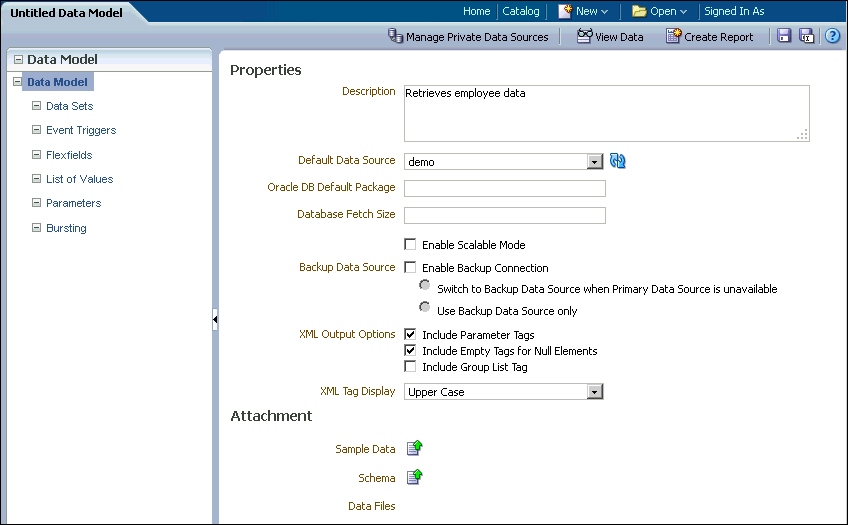The width and height of the screenshot is (848, 525).
Task: Select the Untitled Data Model tab
Action: tap(67, 12)
